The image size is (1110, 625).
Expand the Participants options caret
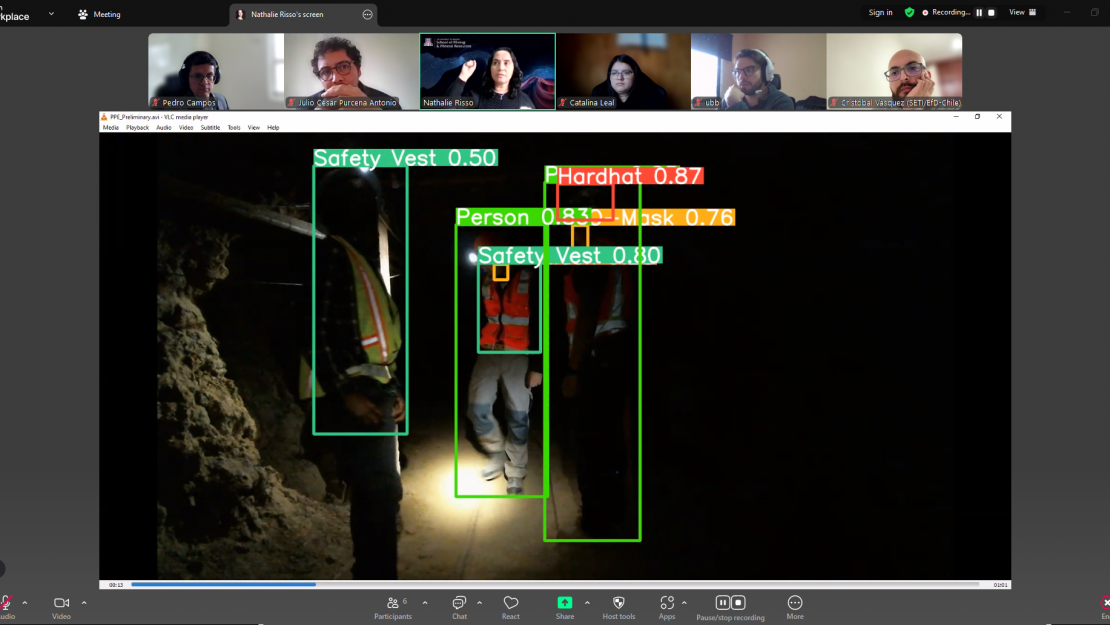(x=425, y=603)
